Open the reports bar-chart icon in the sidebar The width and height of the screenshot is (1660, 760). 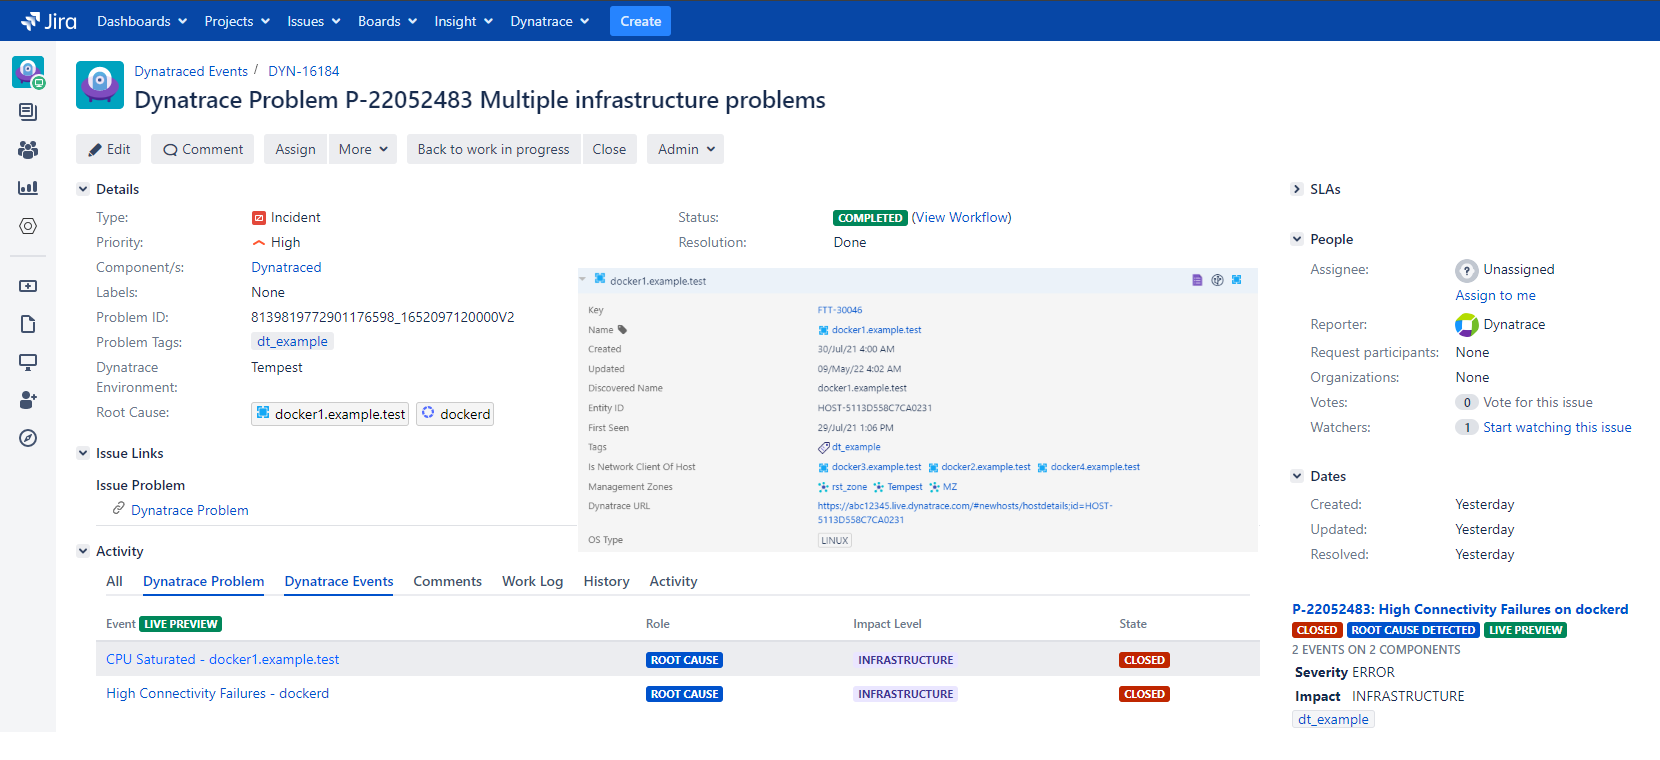click(28, 188)
